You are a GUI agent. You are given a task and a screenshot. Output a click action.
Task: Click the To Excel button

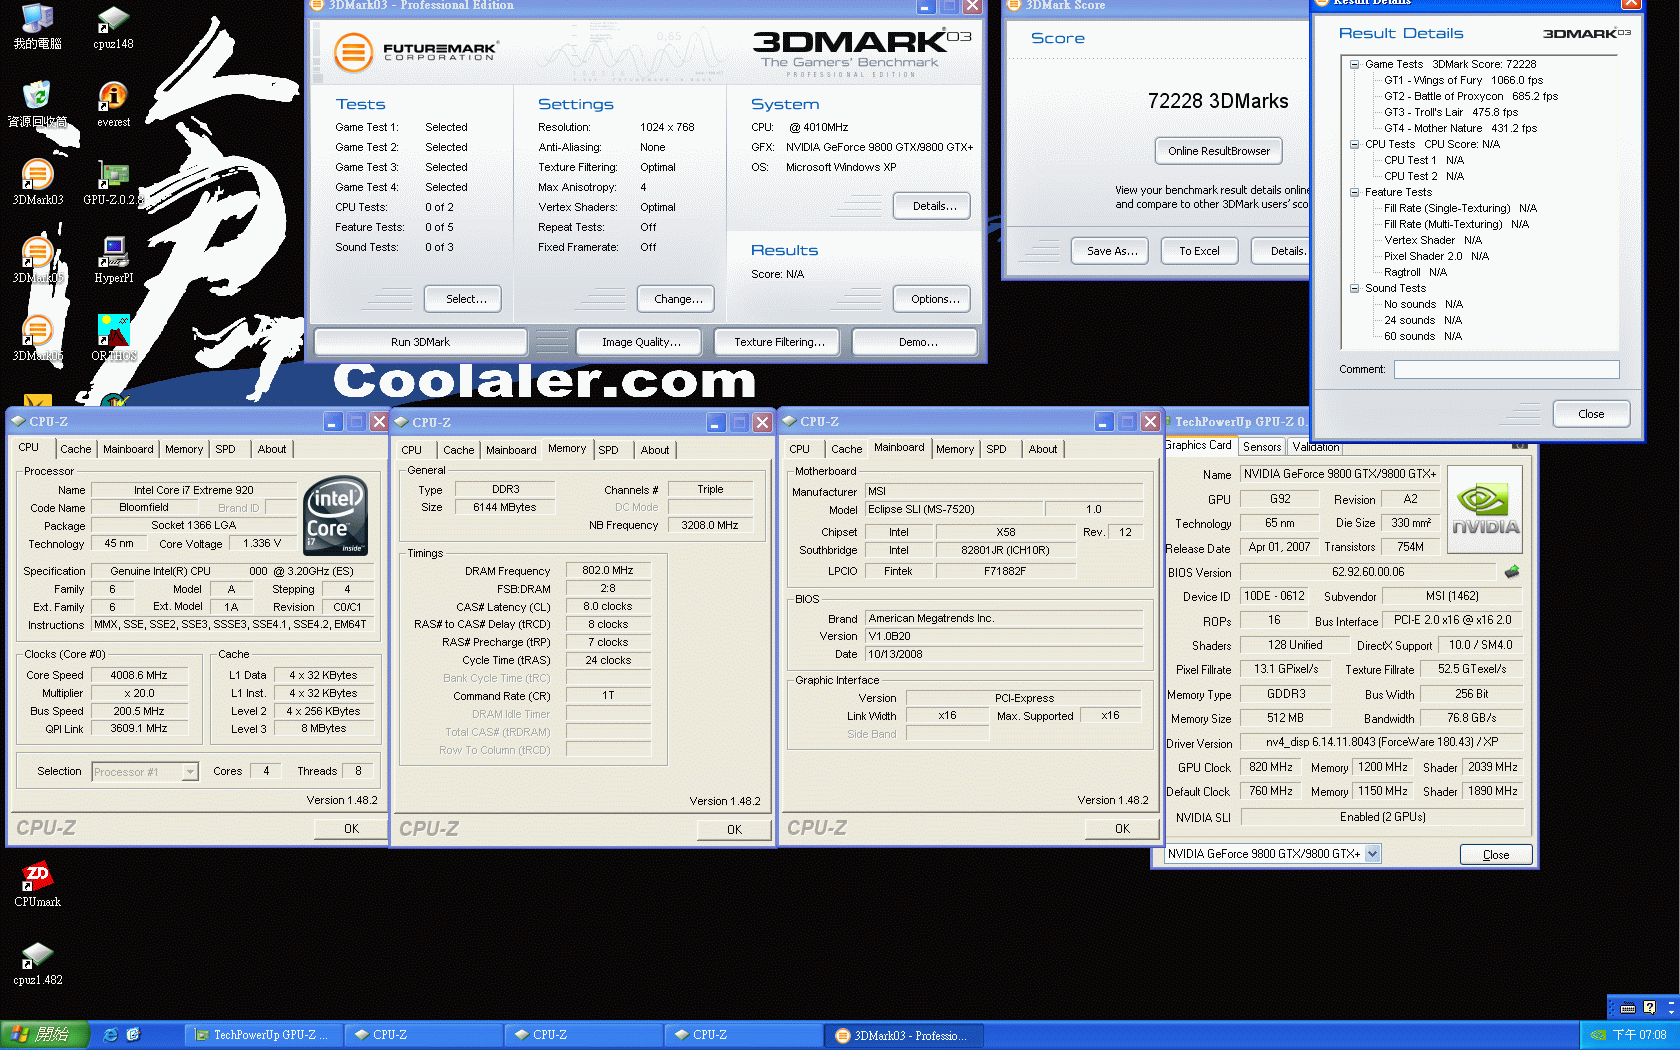[x=1199, y=251]
